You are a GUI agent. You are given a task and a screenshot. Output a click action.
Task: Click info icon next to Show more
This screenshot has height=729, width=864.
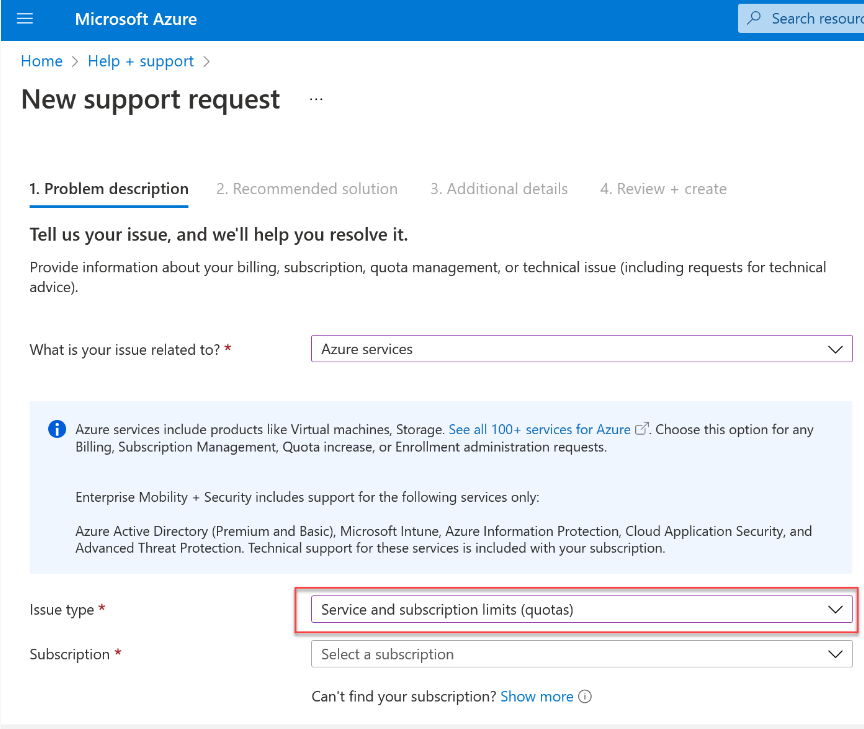[x=586, y=696]
